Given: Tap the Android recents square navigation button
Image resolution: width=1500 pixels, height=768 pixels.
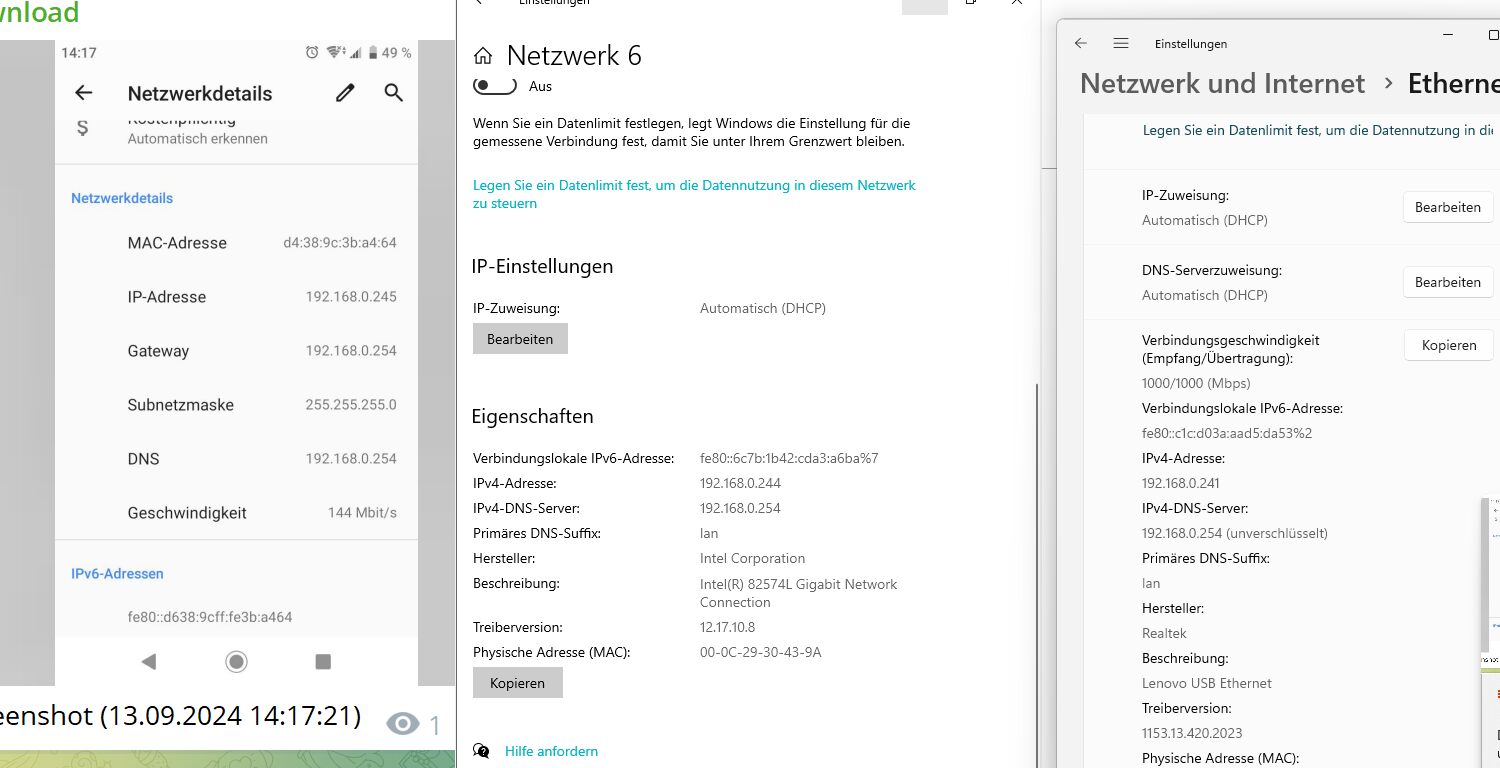Looking at the screenshot, I should 323,661.
